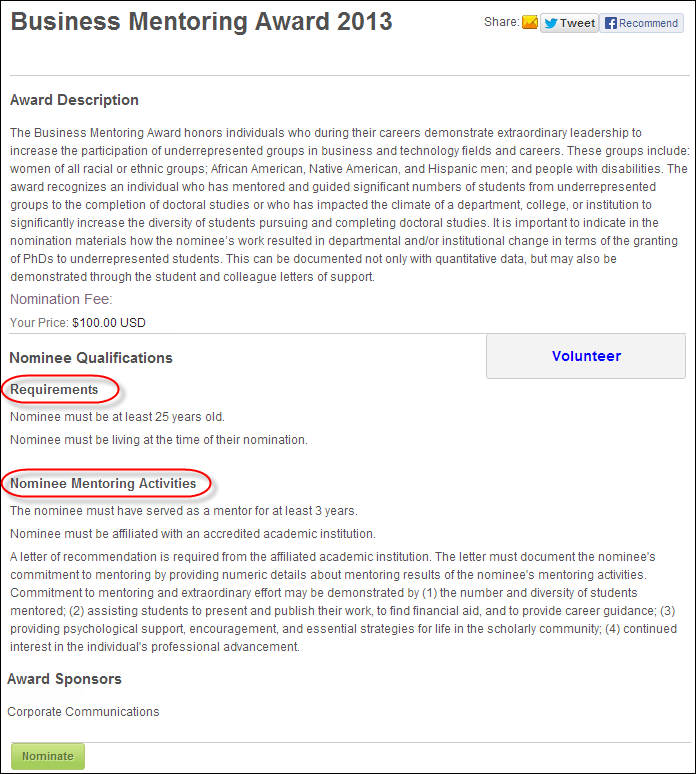Share this award via the email envelope icon
Viewport: 696px width, 774px height.
(x=530, y=23)
